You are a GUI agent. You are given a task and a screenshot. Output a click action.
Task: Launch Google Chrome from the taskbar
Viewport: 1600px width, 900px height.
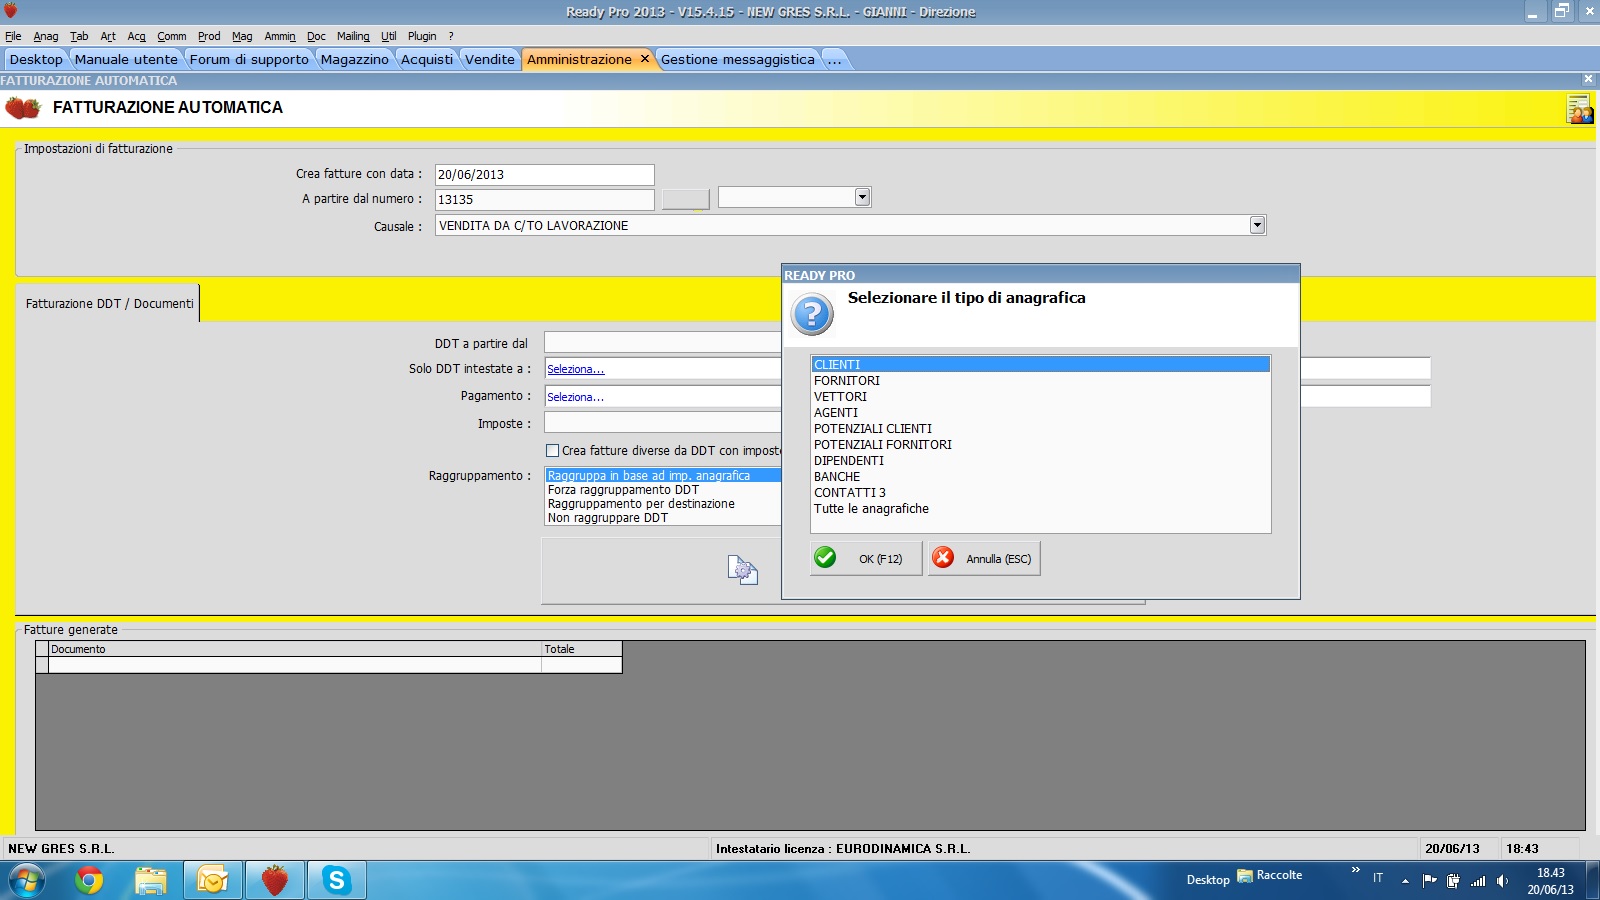click(x=89, y=881)
